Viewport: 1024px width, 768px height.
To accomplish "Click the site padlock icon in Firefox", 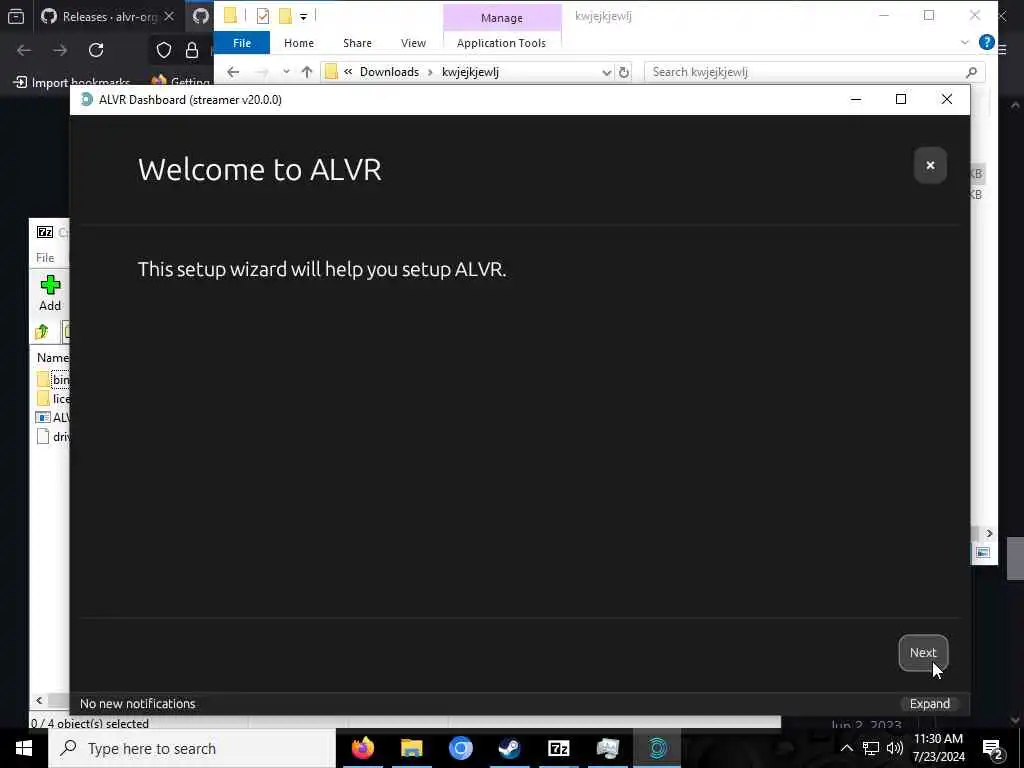I will (192, 50).
